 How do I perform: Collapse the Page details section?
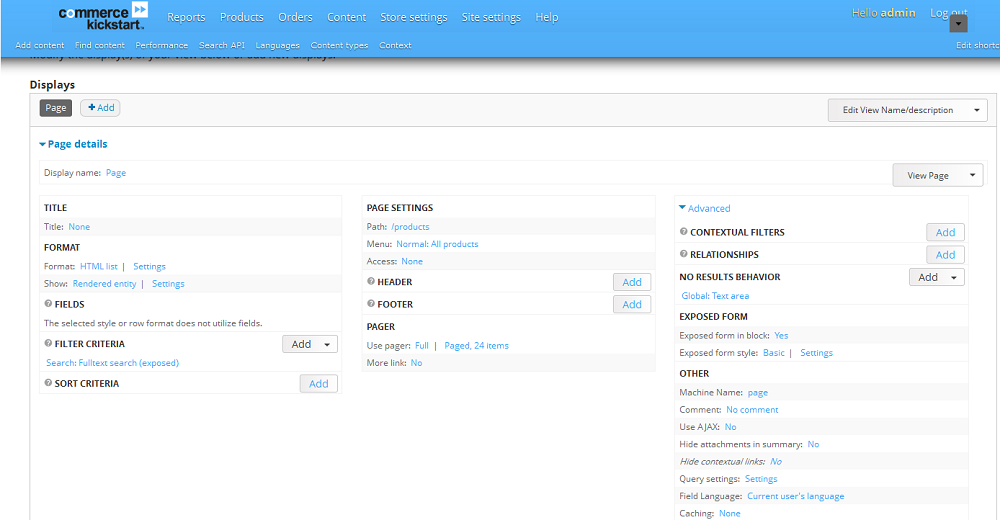click(73, 144)
